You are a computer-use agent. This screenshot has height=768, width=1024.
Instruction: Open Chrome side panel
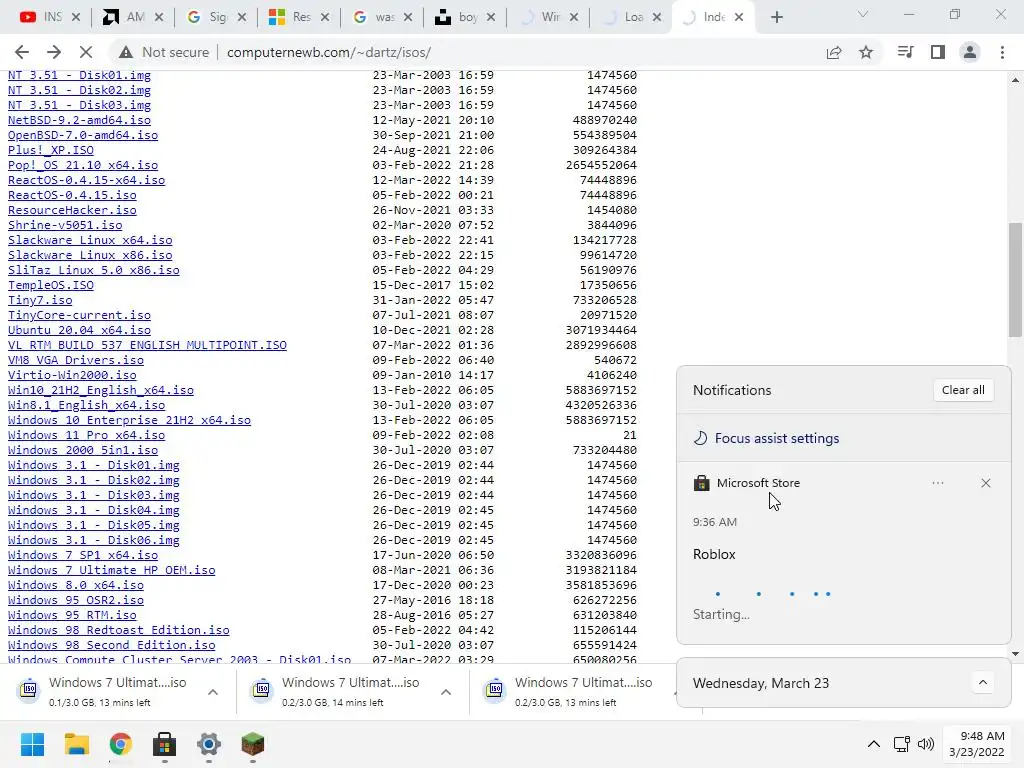938,52
